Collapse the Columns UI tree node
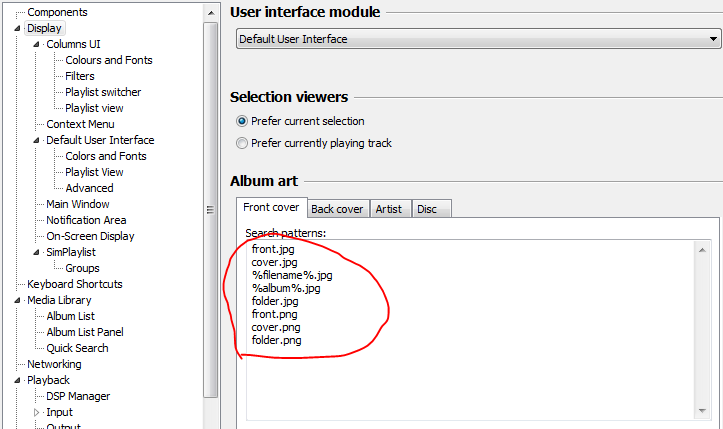The image size is (723, 429). point(38,44)
